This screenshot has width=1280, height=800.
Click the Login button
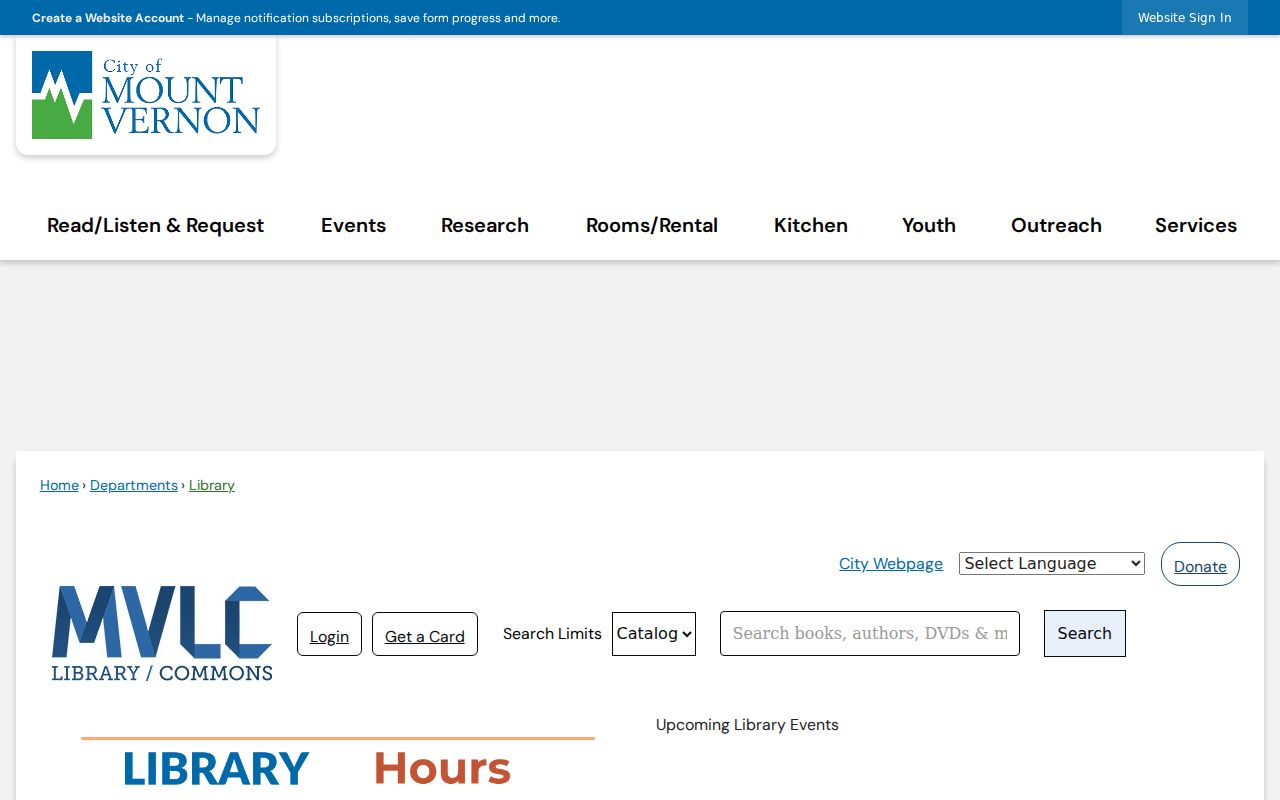pyautogui.click(x=329, y=635)
